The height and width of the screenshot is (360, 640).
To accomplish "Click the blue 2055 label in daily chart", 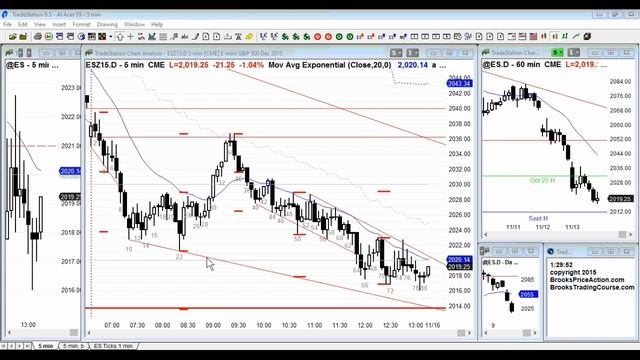I will click(528, 294).
